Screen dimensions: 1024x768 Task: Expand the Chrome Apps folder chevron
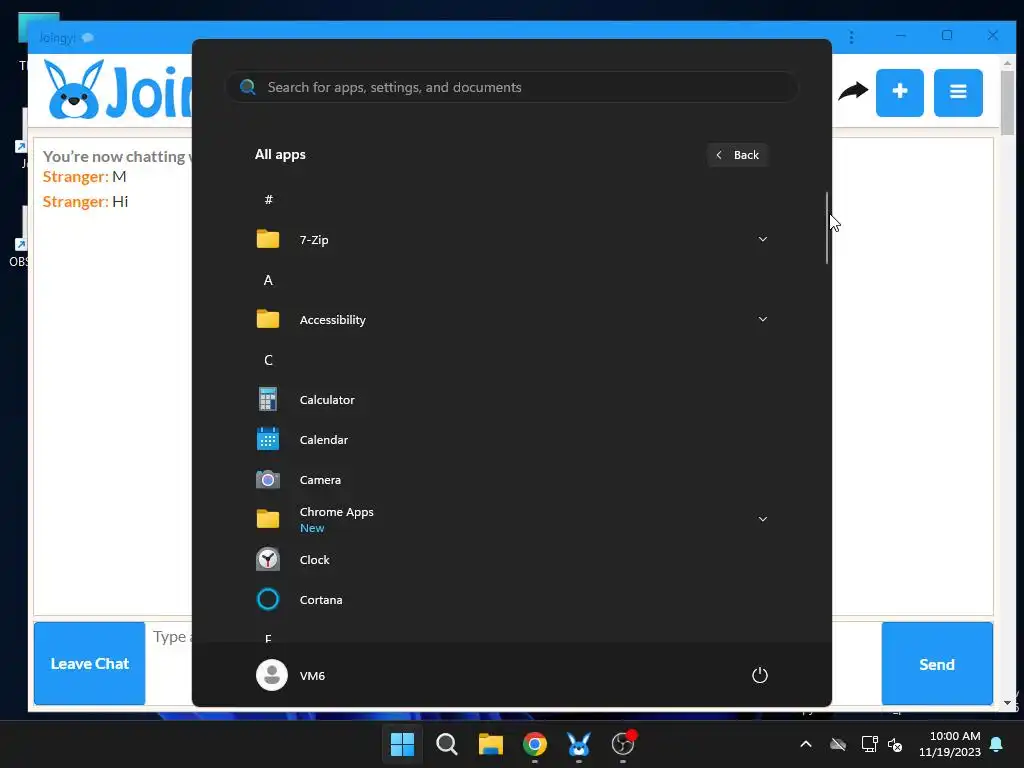[762, 519]
